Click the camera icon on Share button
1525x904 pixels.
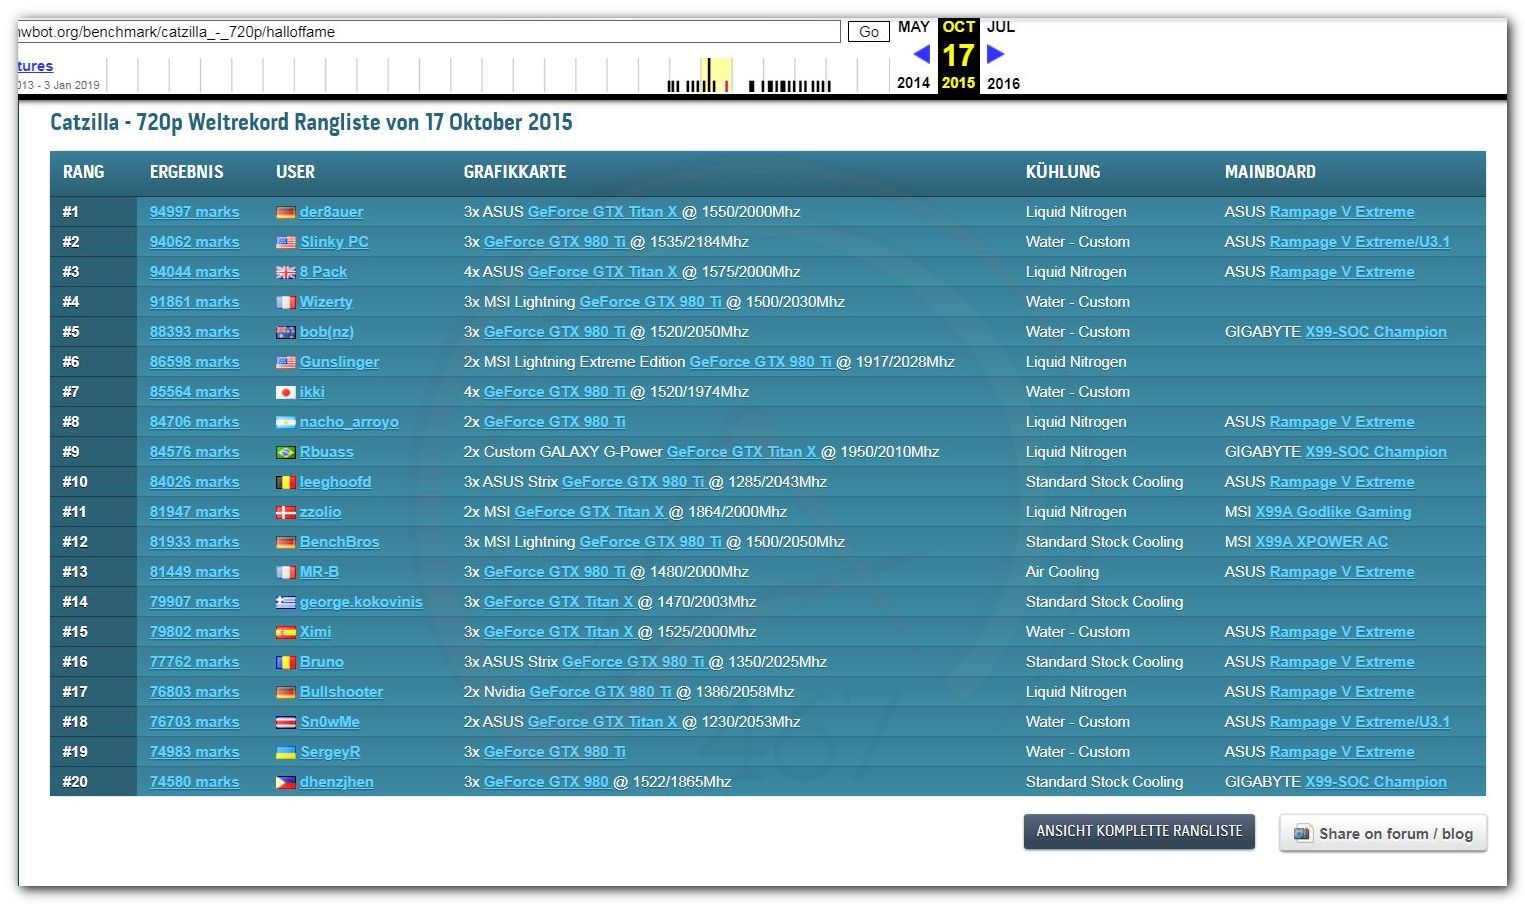[1302, 833]
